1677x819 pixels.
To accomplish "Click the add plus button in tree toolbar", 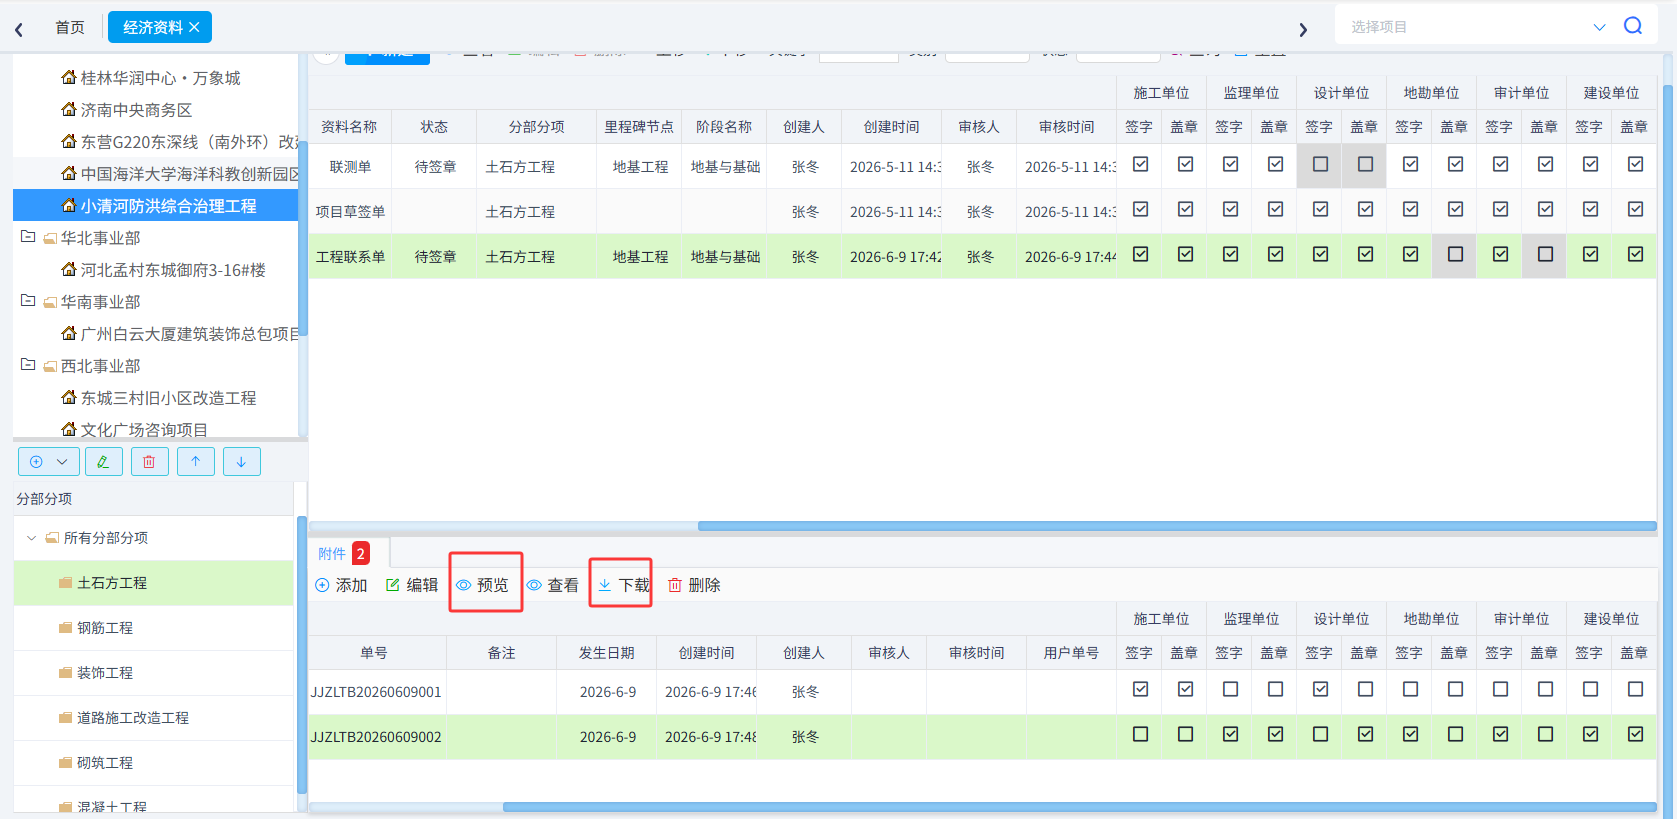I will tap(37, 461).
